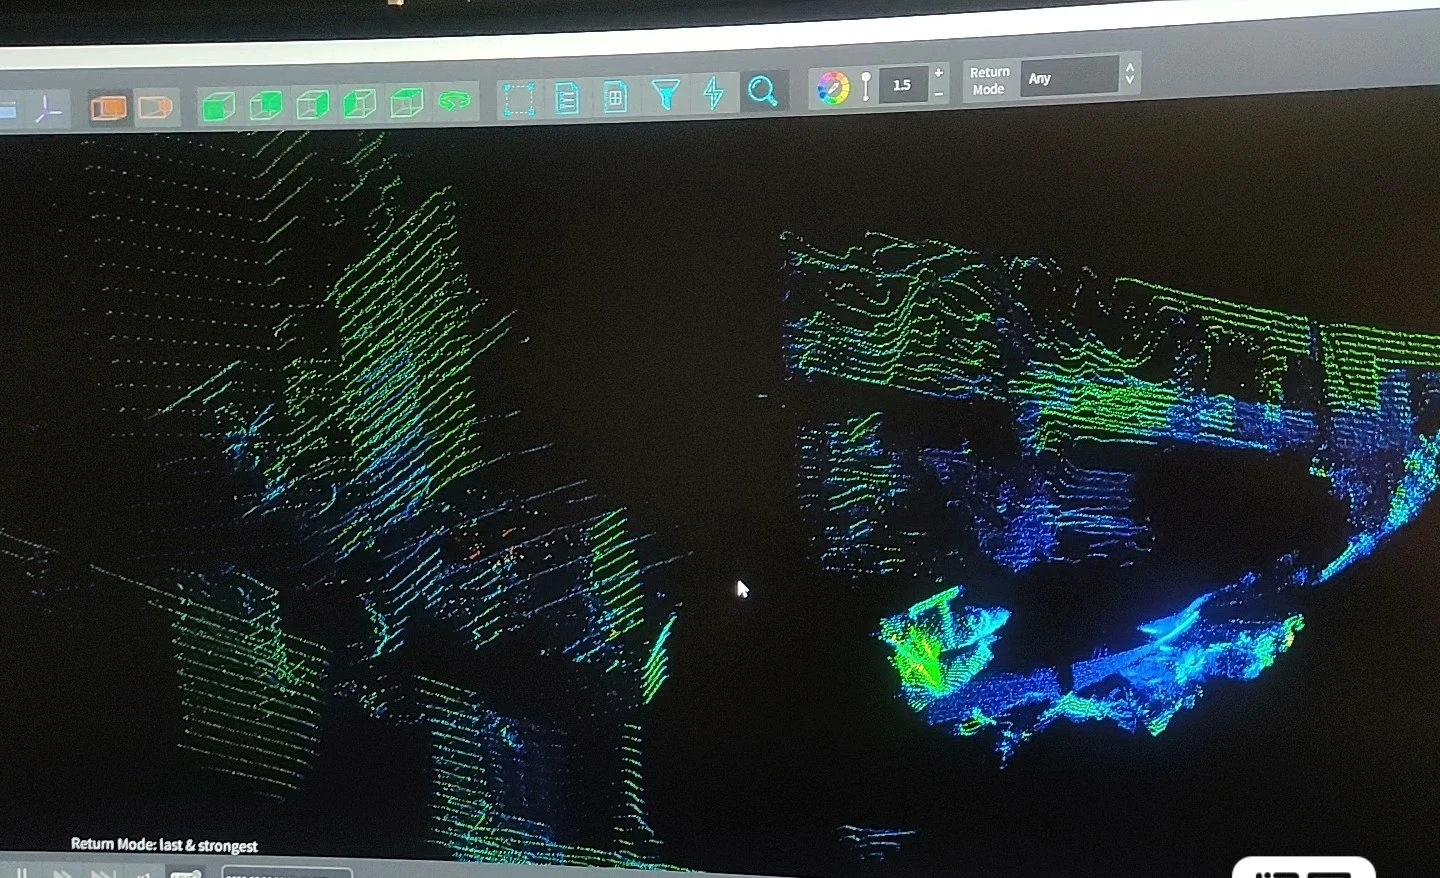The width and height of the screenshot is (1440, 878).
Task: Open the color wheel editor
Action: (832, 88)
